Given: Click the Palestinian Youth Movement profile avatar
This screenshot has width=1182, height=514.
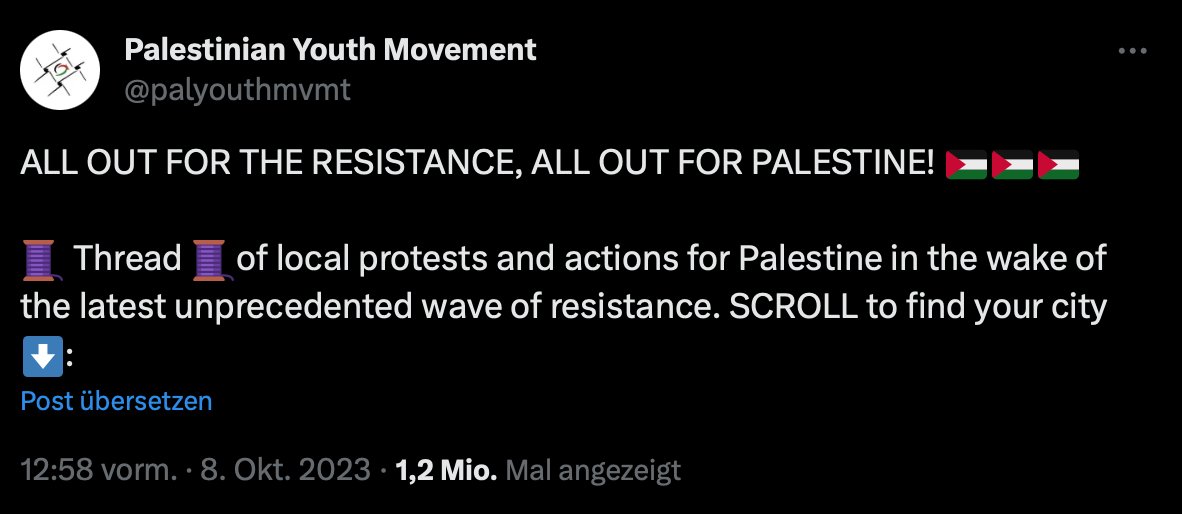Looking at the screenshot, I should pos(61,69).
